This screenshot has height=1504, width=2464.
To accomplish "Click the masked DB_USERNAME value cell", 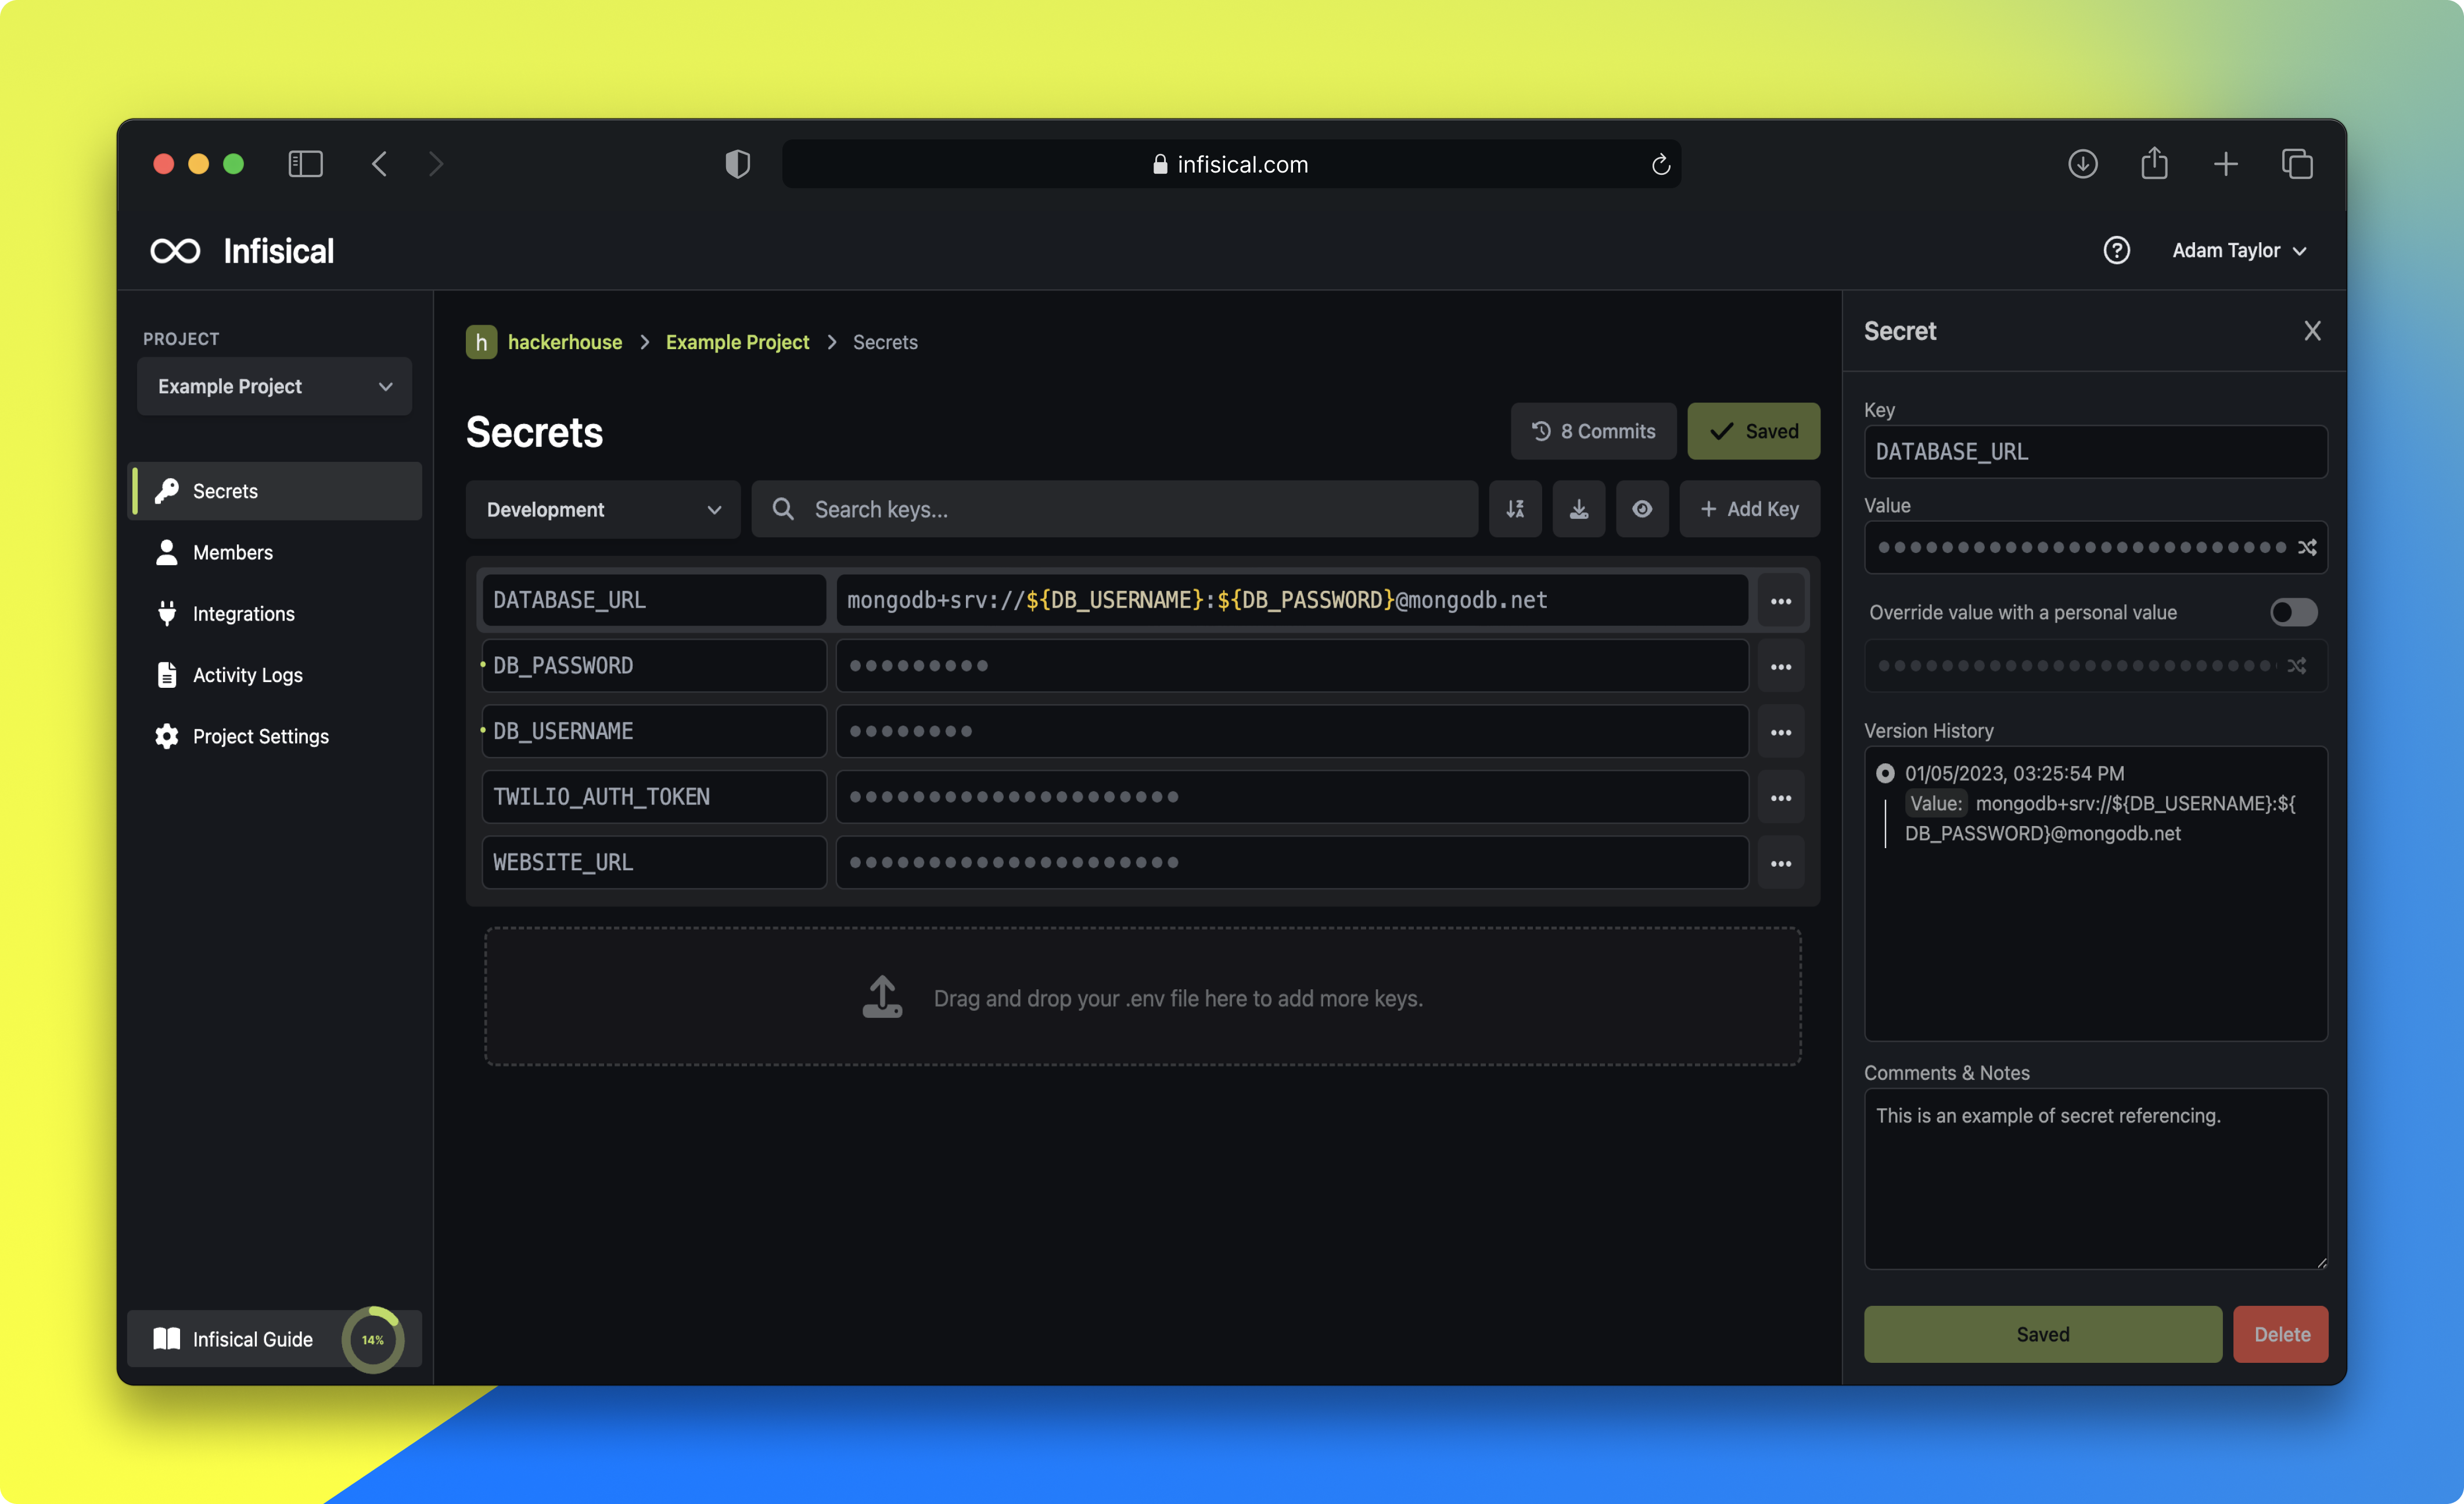I will [1292, 732].
